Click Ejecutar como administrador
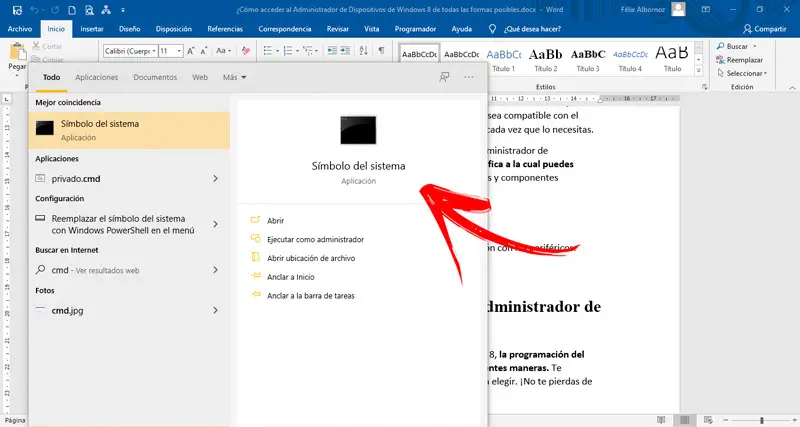The image size is (800, 427). point(307,239)
